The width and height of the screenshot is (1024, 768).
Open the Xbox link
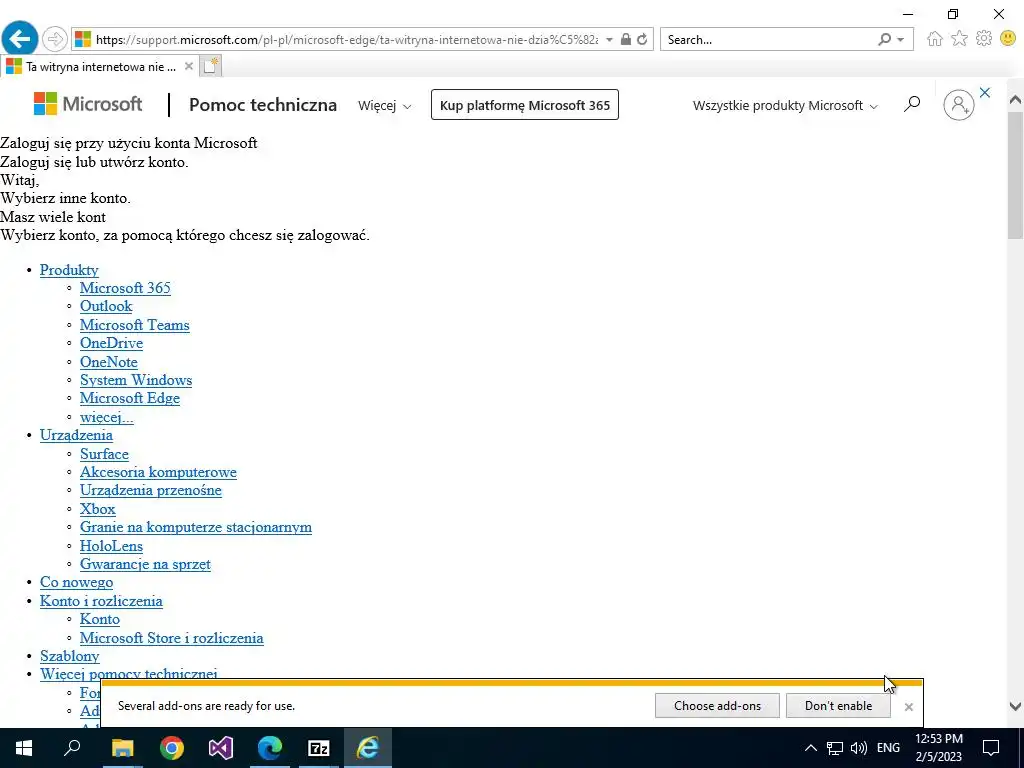pyautogui.click(x=98, y=509)
